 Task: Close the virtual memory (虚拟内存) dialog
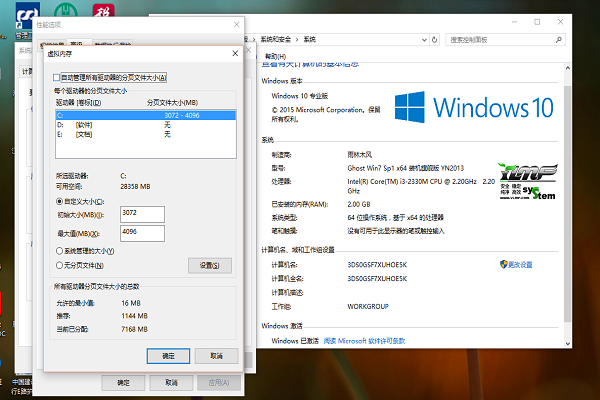pos(235,54)
